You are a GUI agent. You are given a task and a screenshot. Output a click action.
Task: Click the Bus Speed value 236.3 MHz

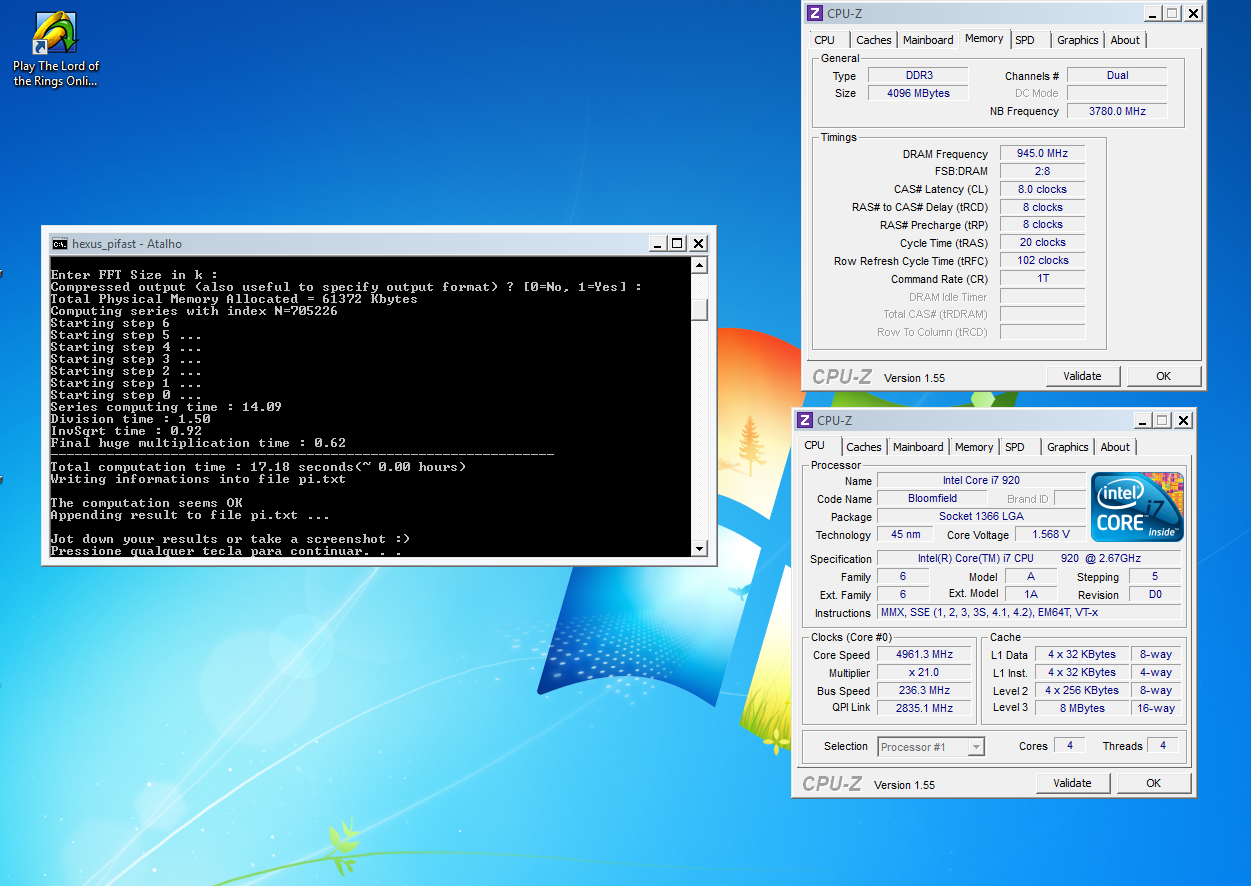tap(924, 690)
